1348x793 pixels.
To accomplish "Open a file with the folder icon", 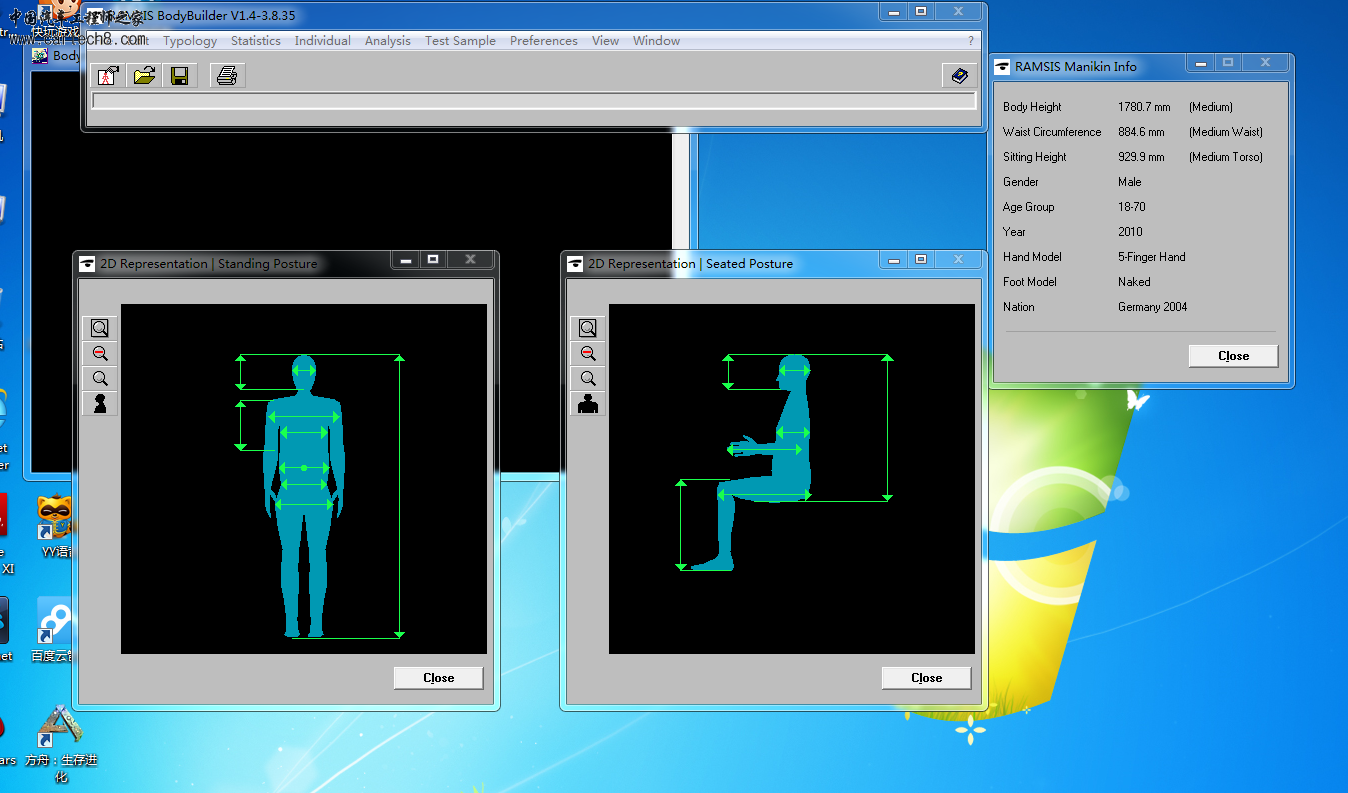I will (x=144, y=76).
